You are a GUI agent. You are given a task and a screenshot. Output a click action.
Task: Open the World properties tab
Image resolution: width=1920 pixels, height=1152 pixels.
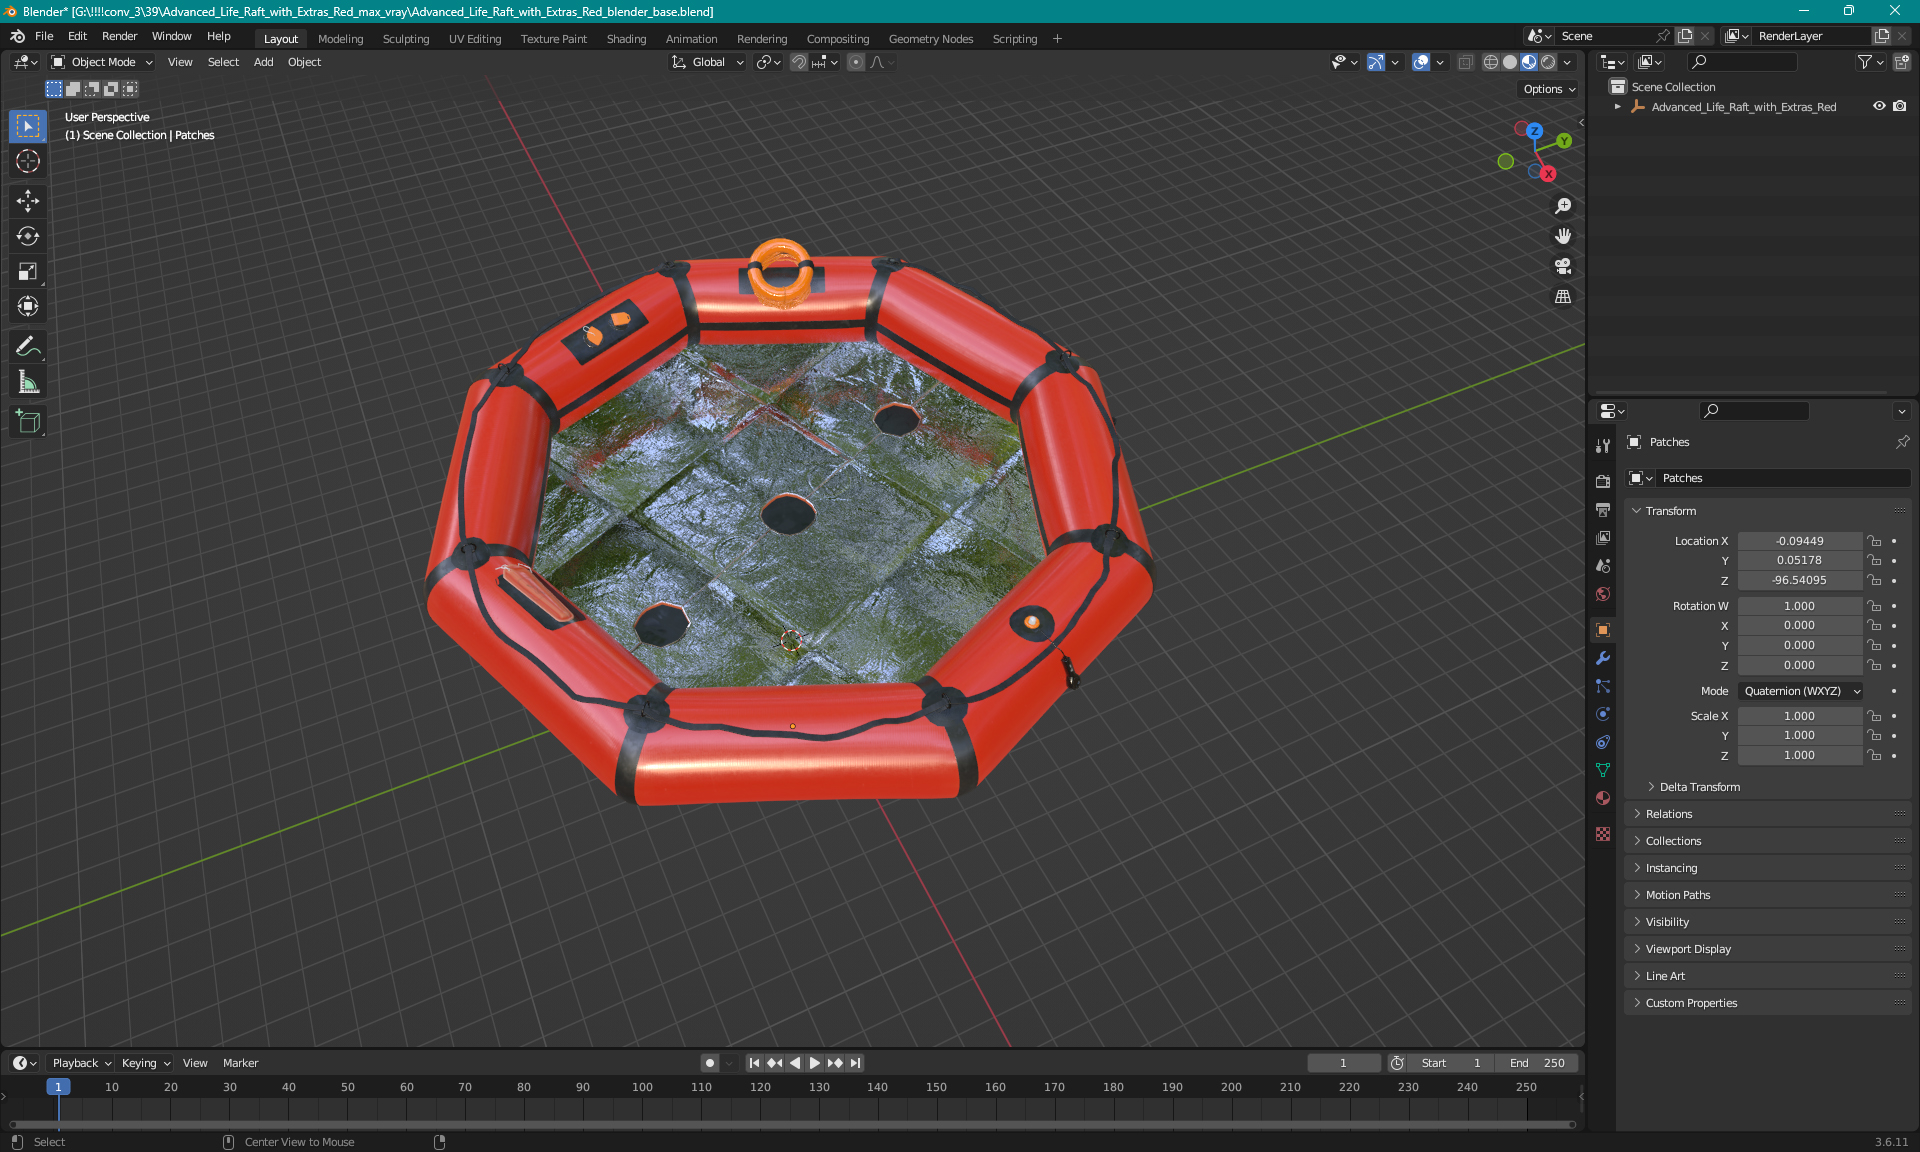coord(1603,594)
